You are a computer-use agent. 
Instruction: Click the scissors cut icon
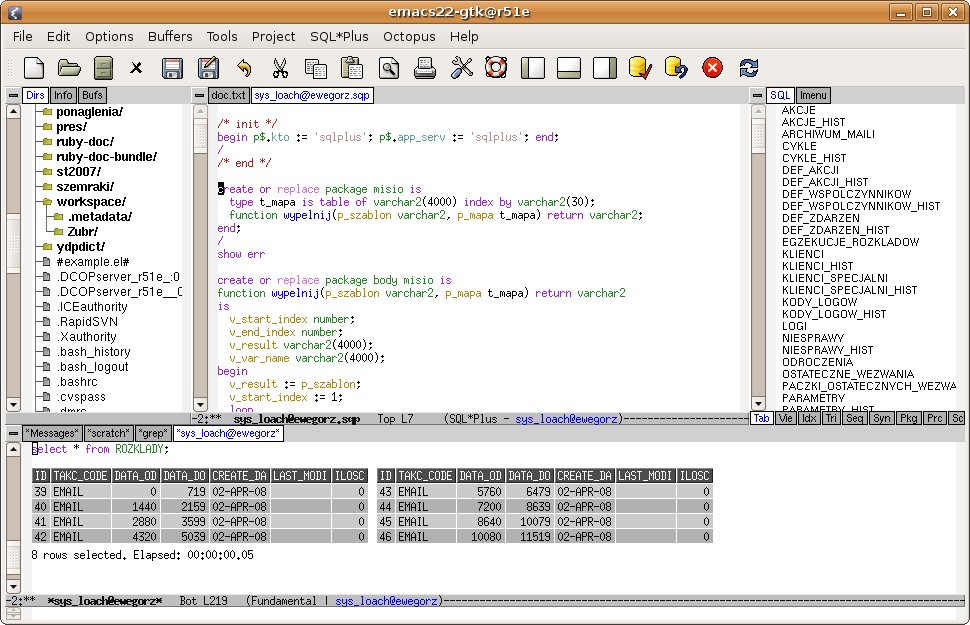coord(280,68)
